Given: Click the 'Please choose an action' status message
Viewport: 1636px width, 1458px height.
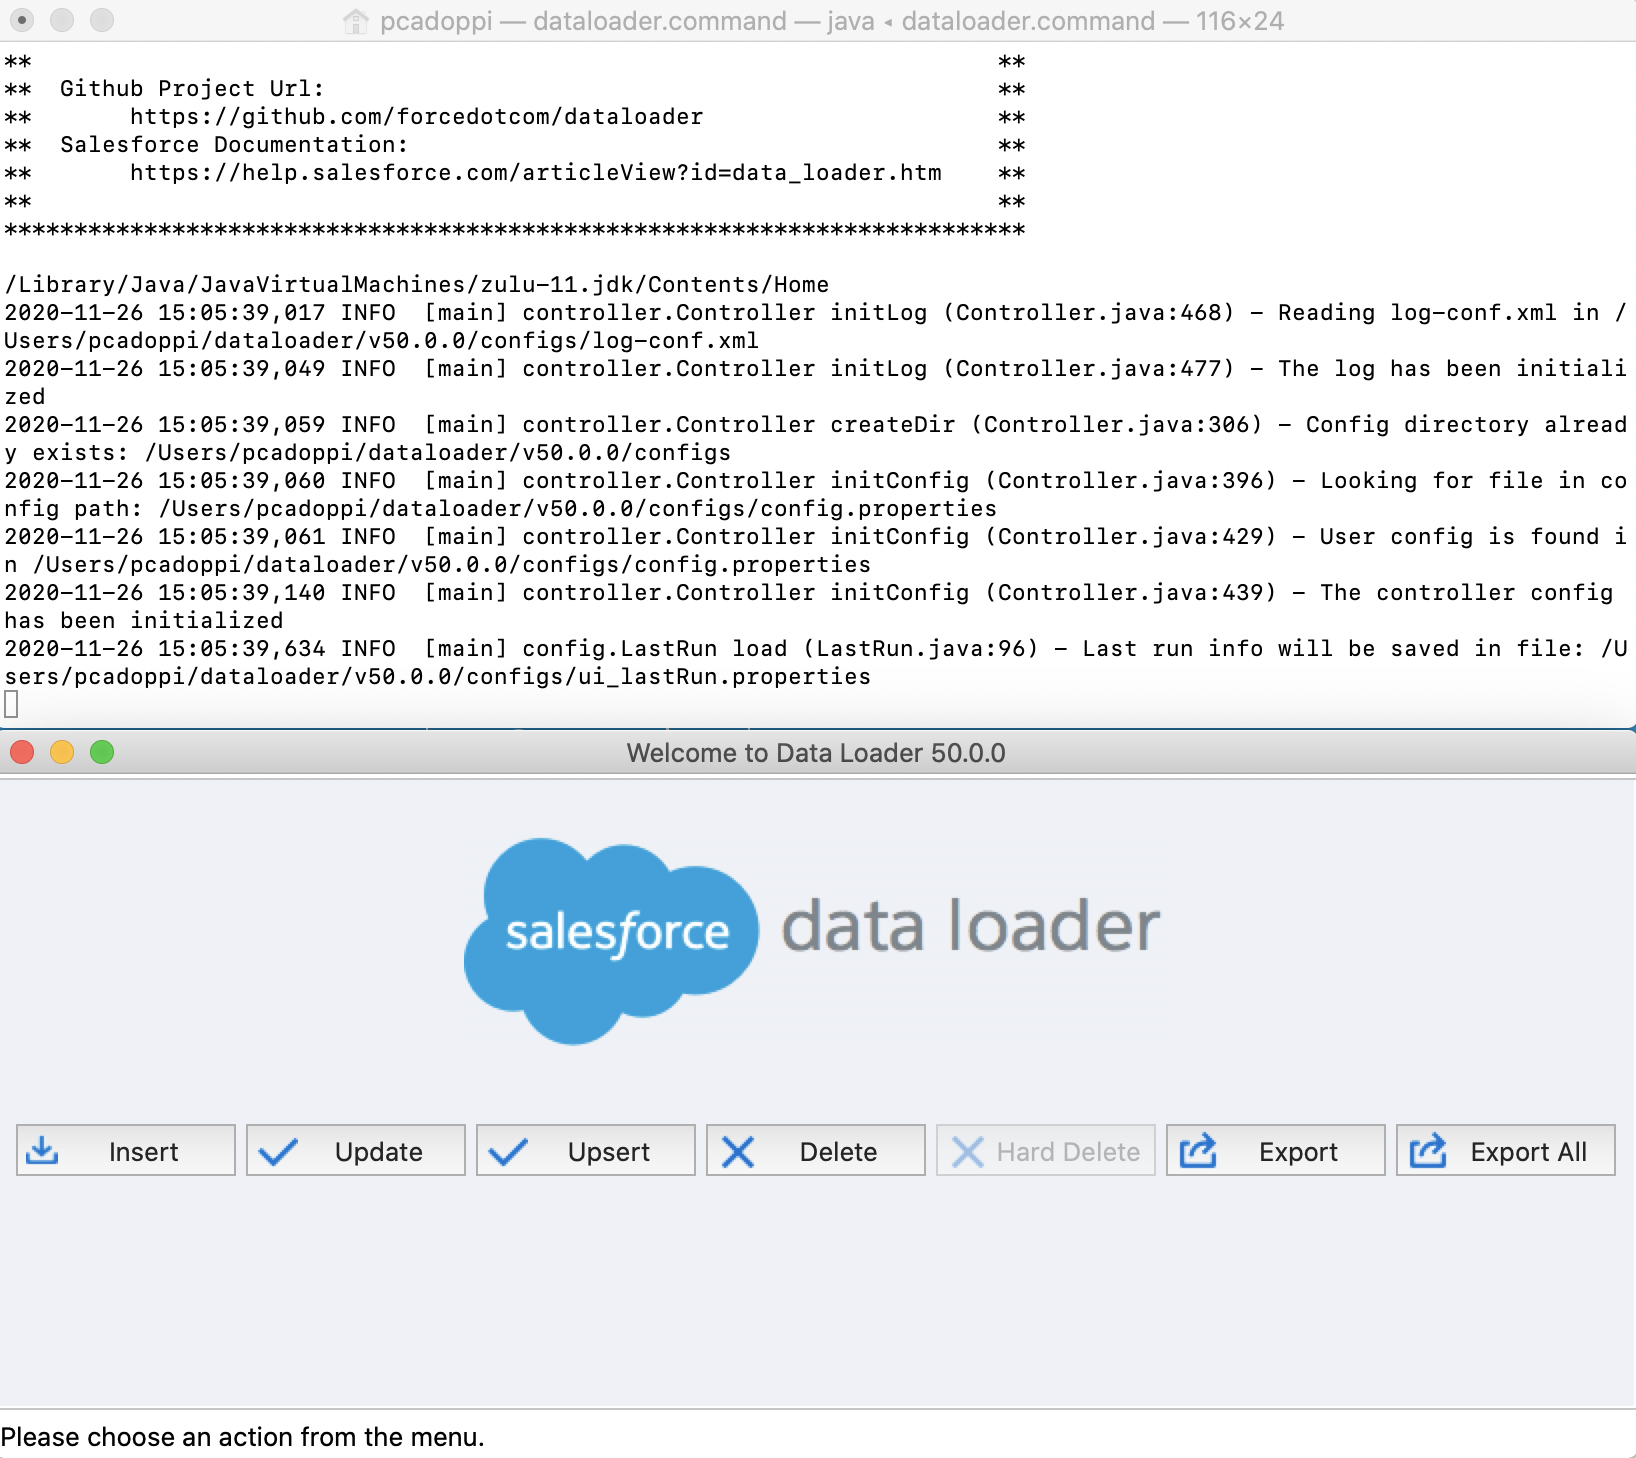Looking at the screenshot, I should [243, 1437].
